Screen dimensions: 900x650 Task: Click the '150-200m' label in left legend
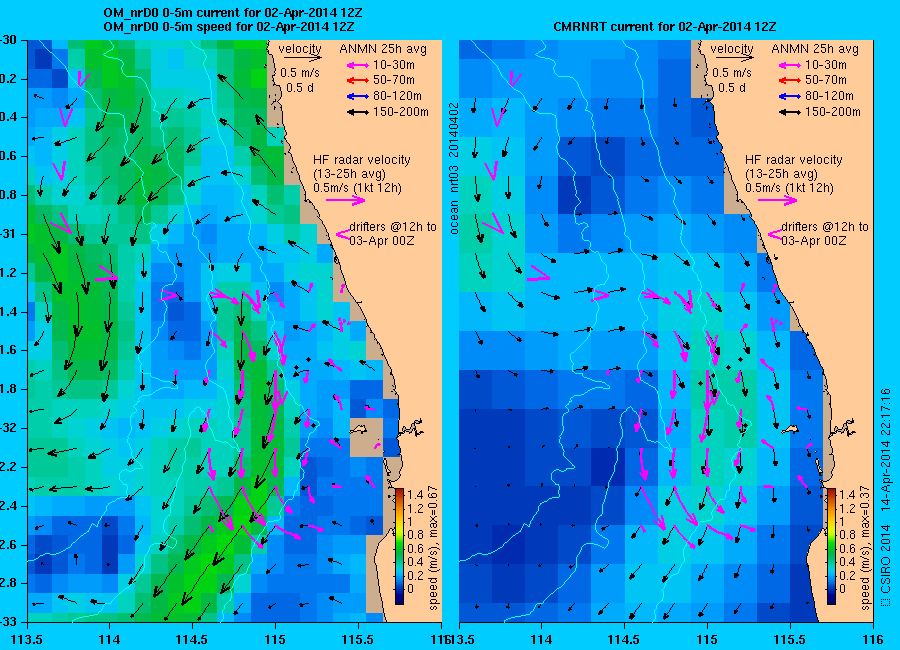401,112
